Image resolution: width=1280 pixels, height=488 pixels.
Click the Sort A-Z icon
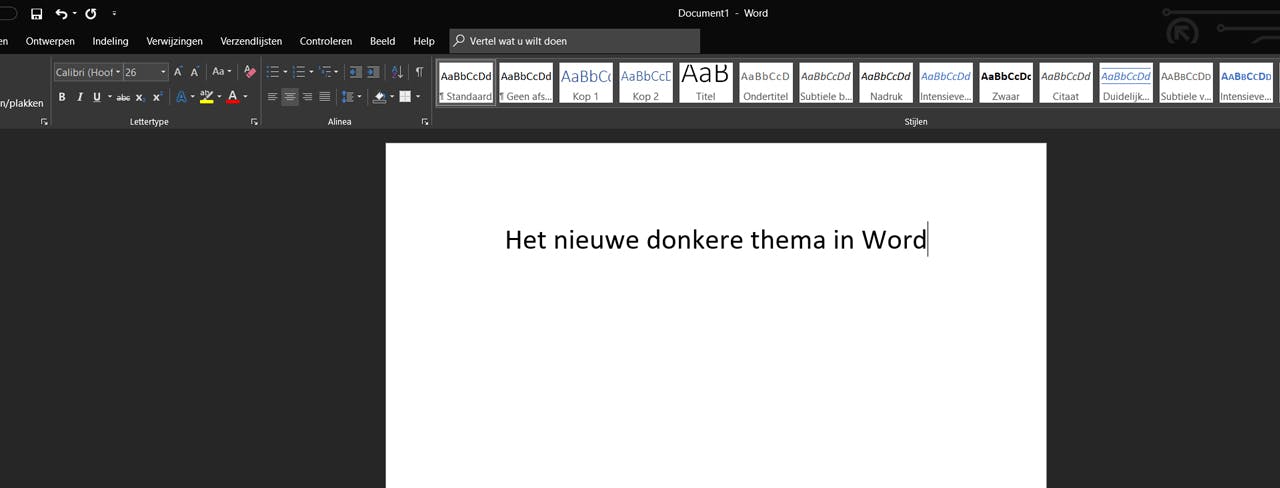pyautogui.click(x=397, y=72)
